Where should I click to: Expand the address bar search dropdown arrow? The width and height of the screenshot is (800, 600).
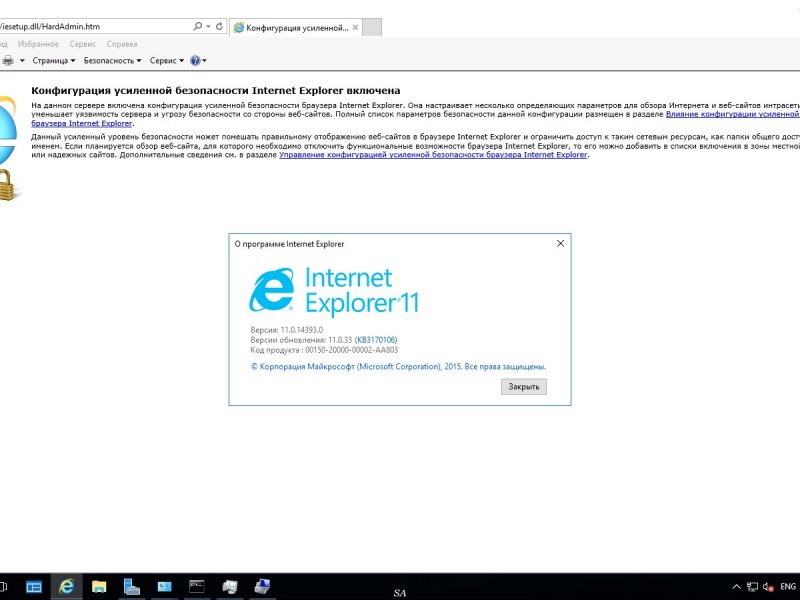pyautogui.click(x=209, y=27)
